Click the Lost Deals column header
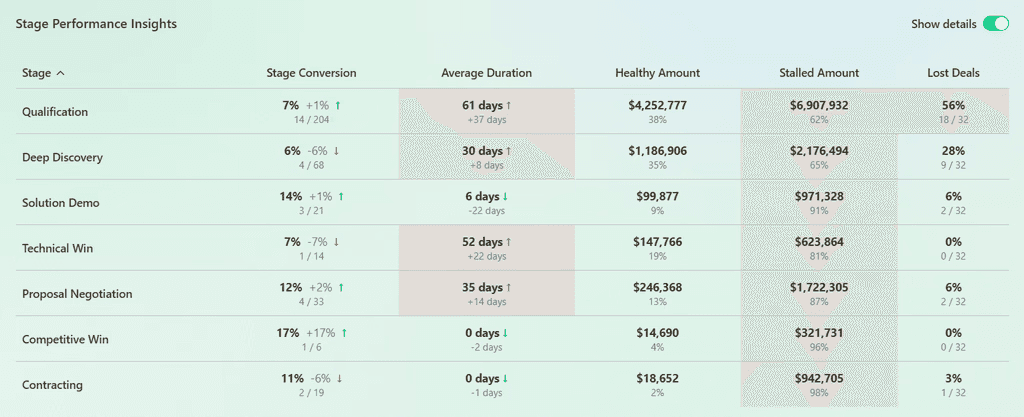The width and height of the screenshot is (1024, 417). coord(953,73)
